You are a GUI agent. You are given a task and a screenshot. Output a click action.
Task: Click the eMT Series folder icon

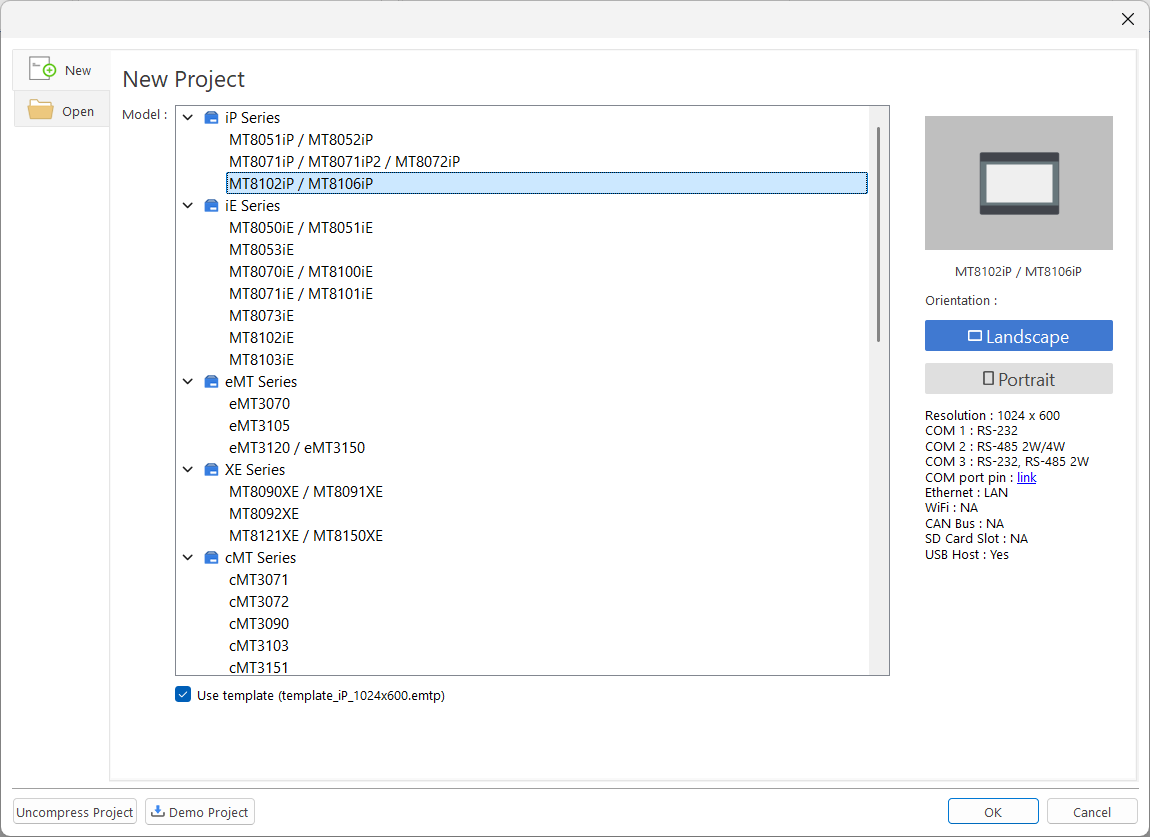pyautogui.click(x=211, y=381)
